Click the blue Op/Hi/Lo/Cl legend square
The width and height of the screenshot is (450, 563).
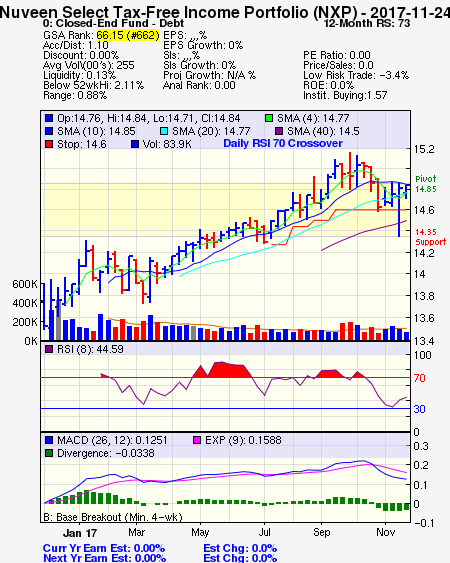tap(49, 118)
